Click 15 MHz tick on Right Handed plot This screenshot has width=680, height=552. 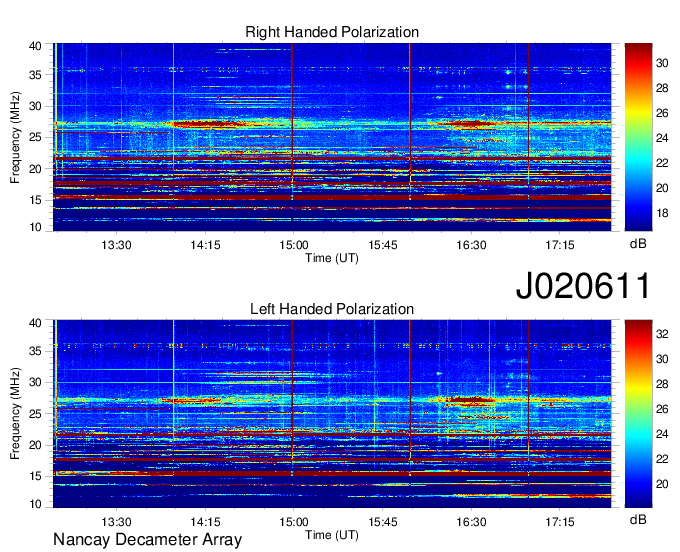pyautogui.click(x=35, y=200)
